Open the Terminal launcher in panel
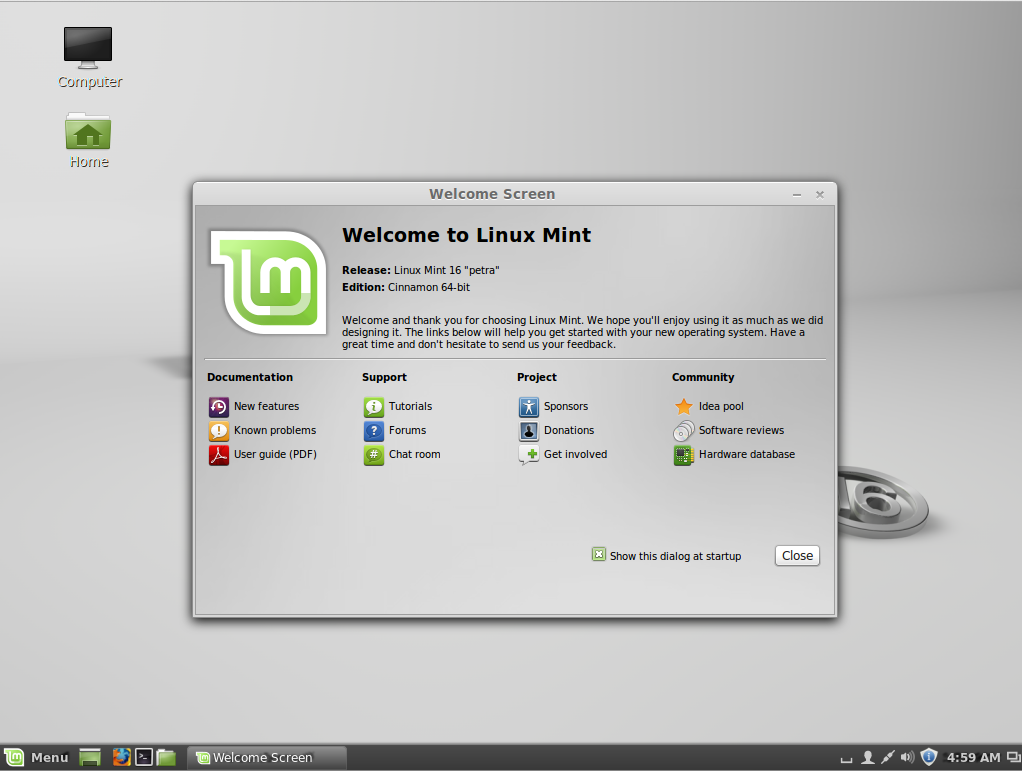Screen dimensions: 1022x771 pos(143,757)
